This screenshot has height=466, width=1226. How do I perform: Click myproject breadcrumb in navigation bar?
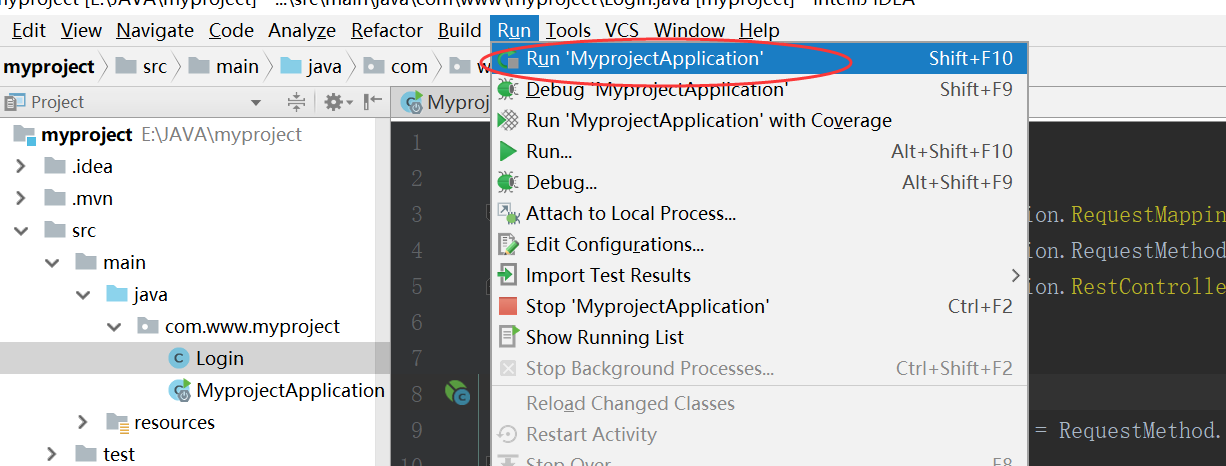(49, 67)
